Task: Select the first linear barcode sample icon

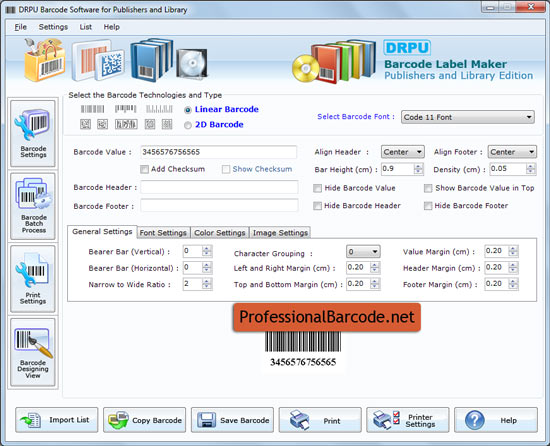Action: tap(93, 109)
